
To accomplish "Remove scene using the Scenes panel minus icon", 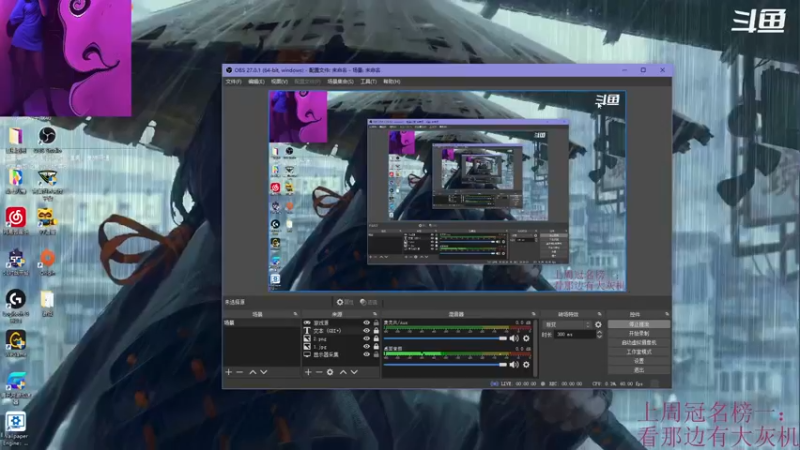I will (x=240, y=372).
